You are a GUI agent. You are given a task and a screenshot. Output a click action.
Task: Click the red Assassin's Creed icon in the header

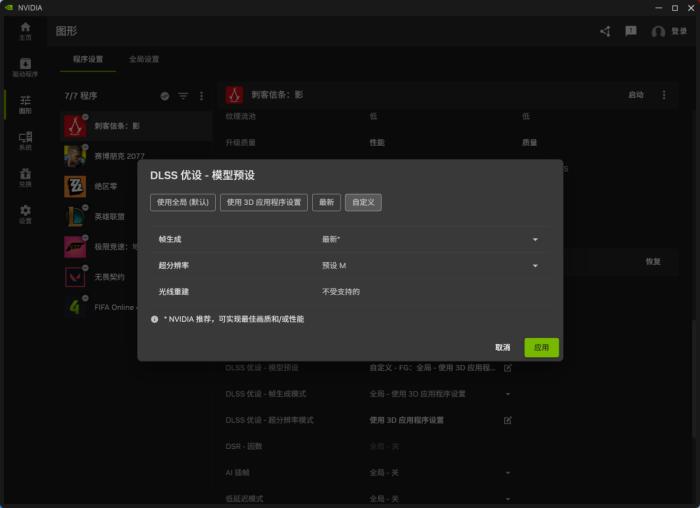234,95
